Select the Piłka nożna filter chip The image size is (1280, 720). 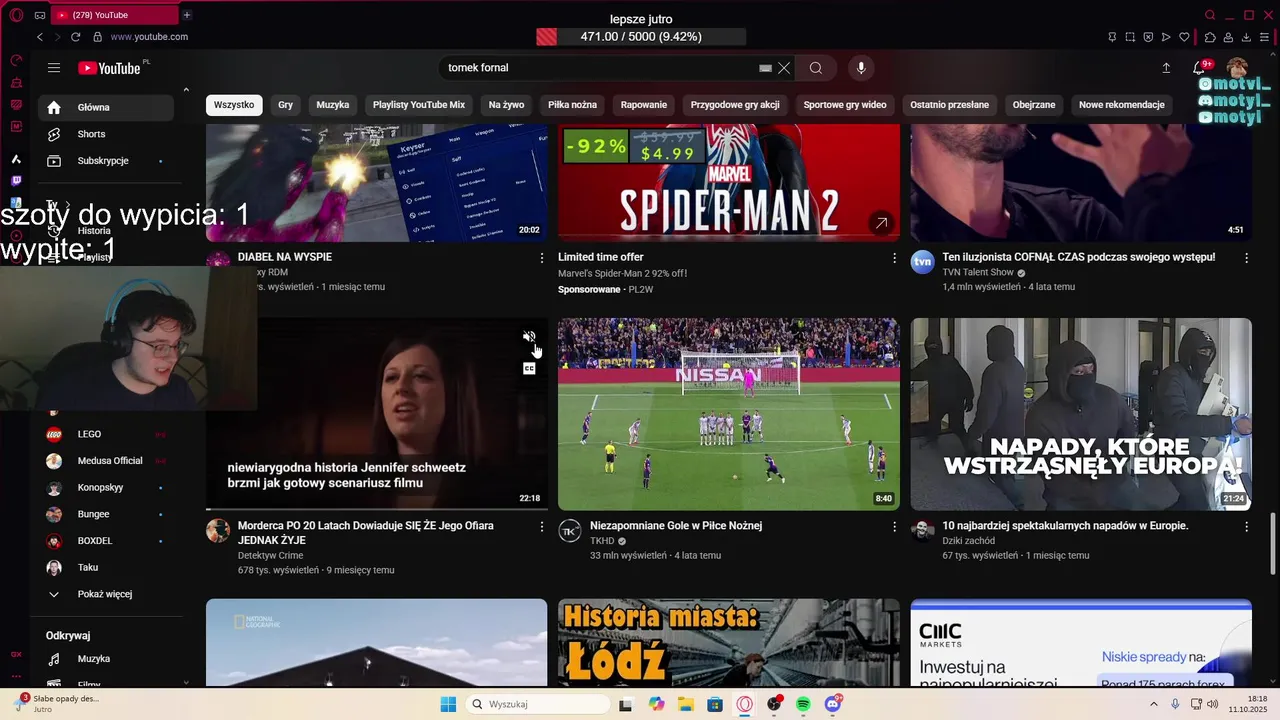pos(572,105)
